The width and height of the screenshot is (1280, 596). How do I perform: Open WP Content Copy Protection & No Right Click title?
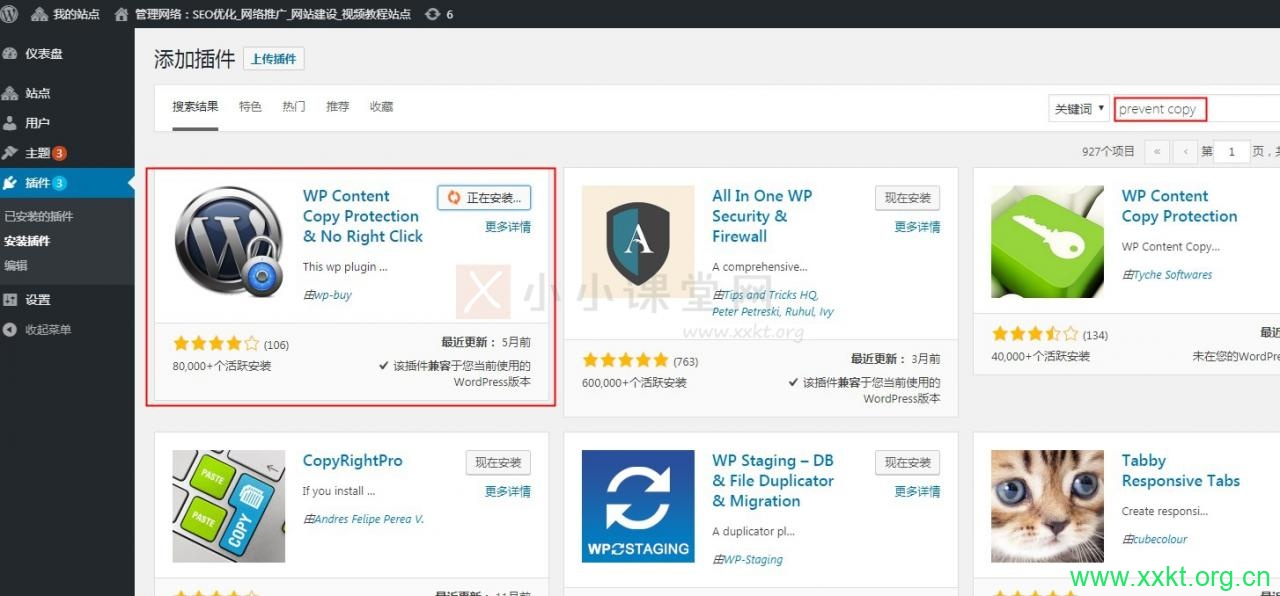pyautogui.click(x=363, y=216)
